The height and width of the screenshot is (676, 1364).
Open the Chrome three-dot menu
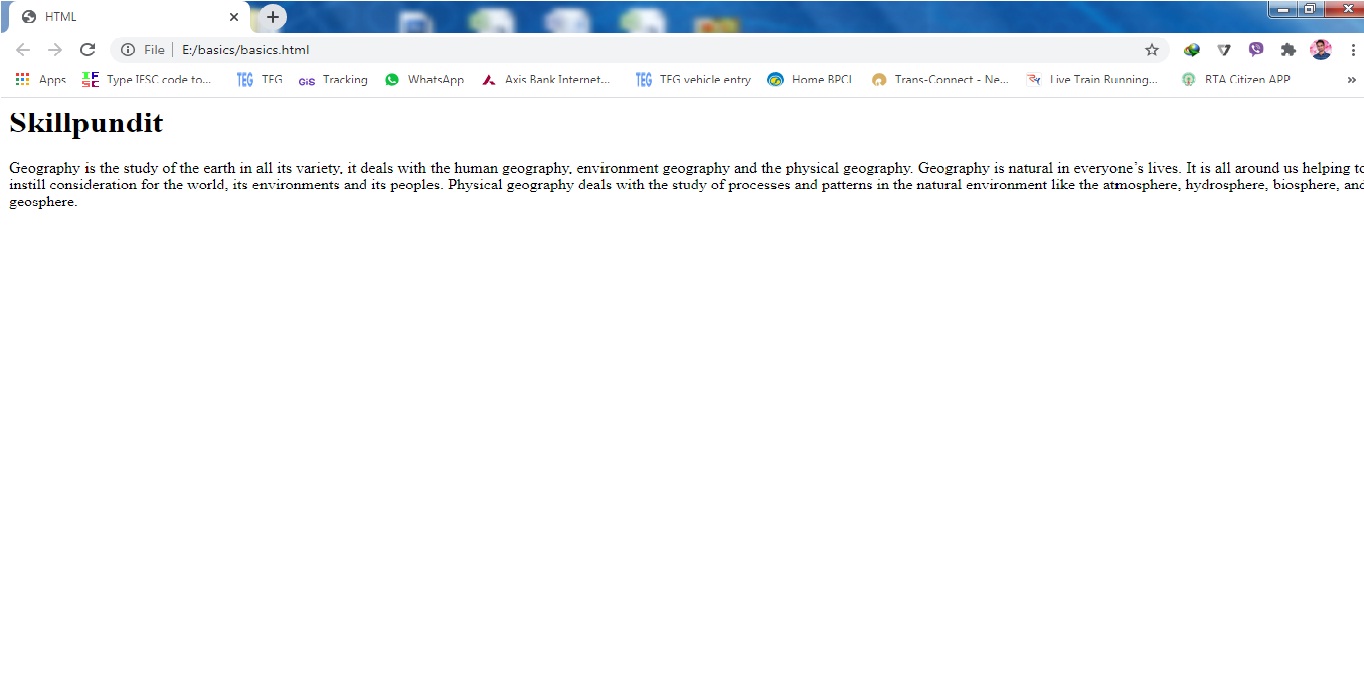coord(1352,50)
